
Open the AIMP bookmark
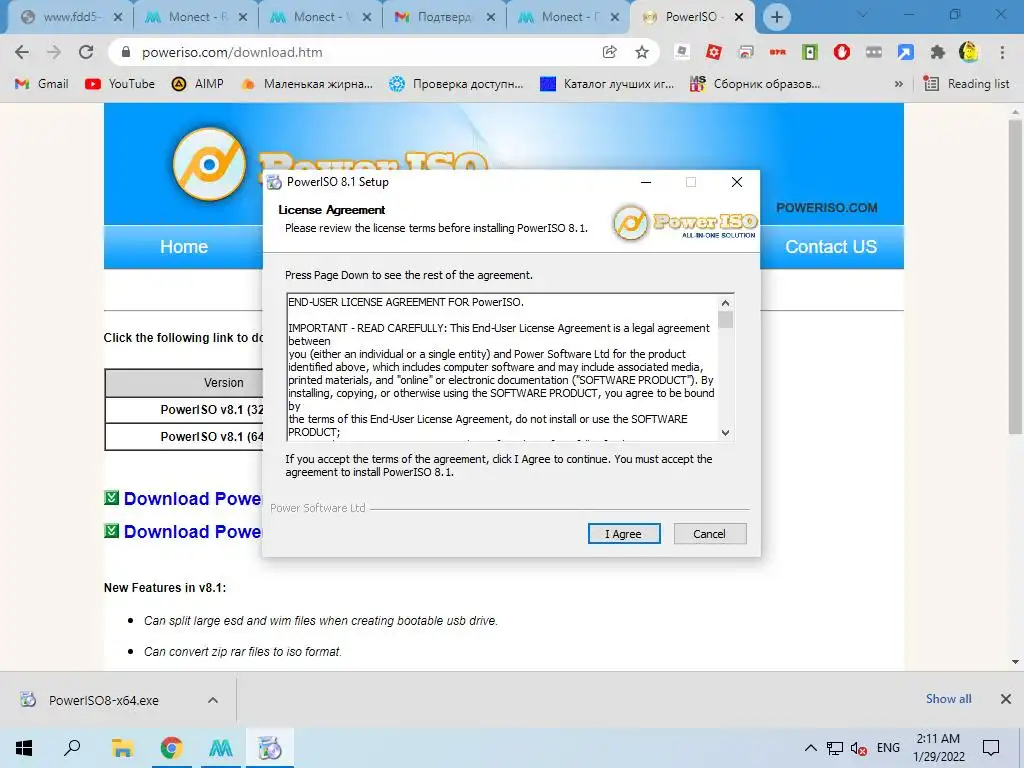198,84
